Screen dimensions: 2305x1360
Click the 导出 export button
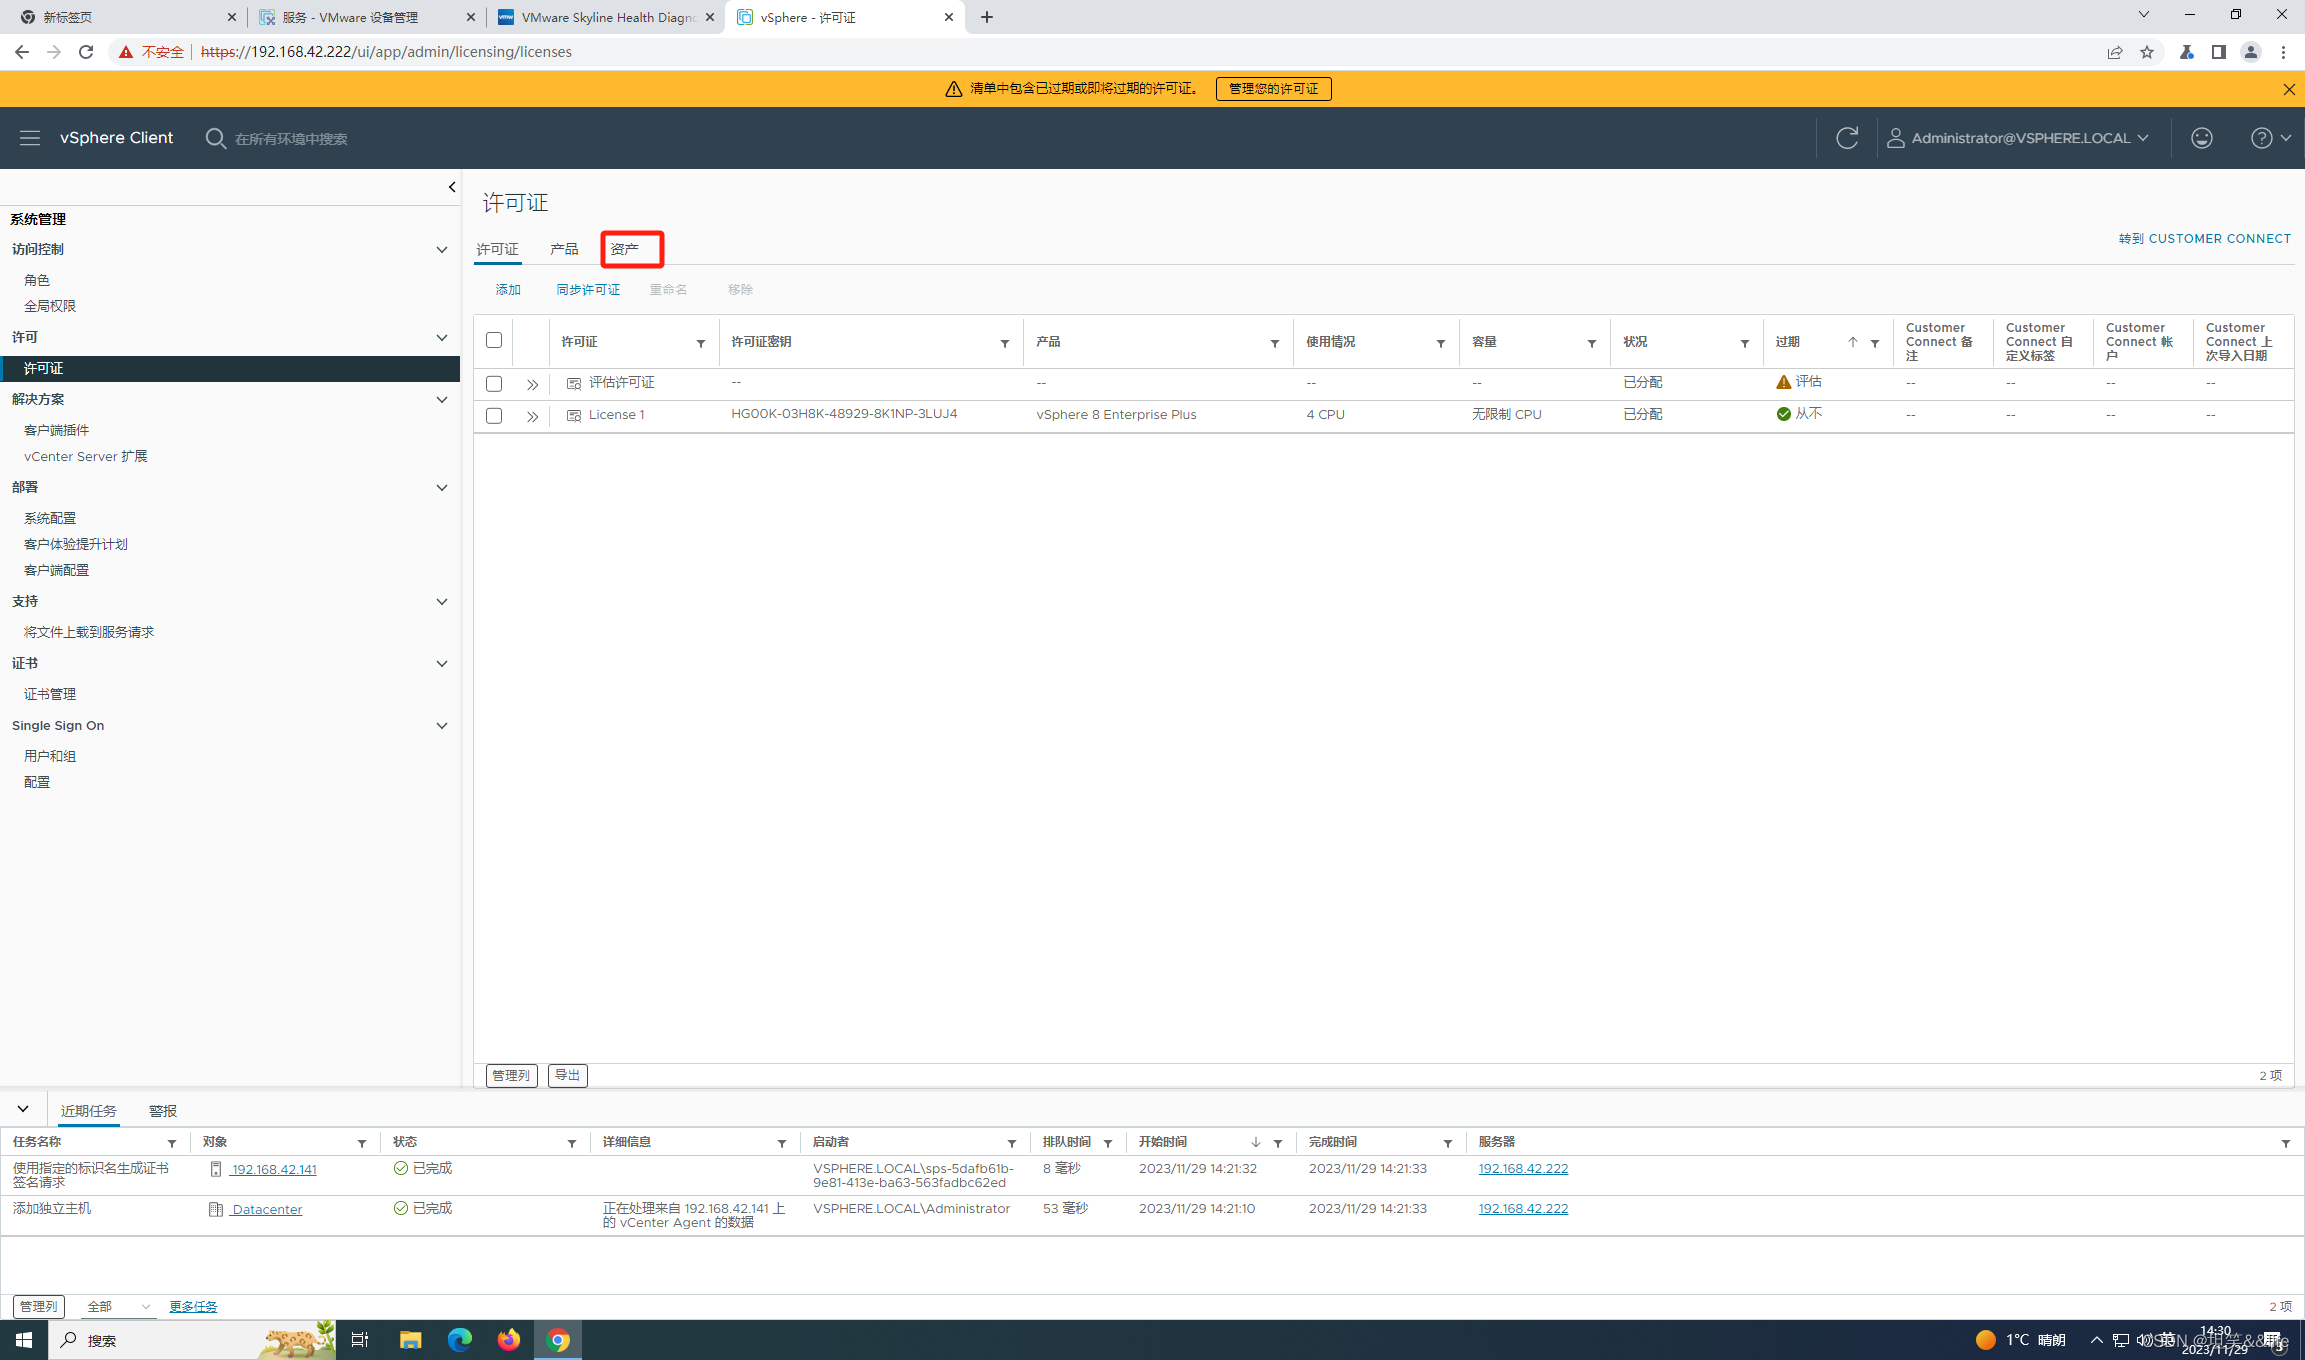(567, 1075)
